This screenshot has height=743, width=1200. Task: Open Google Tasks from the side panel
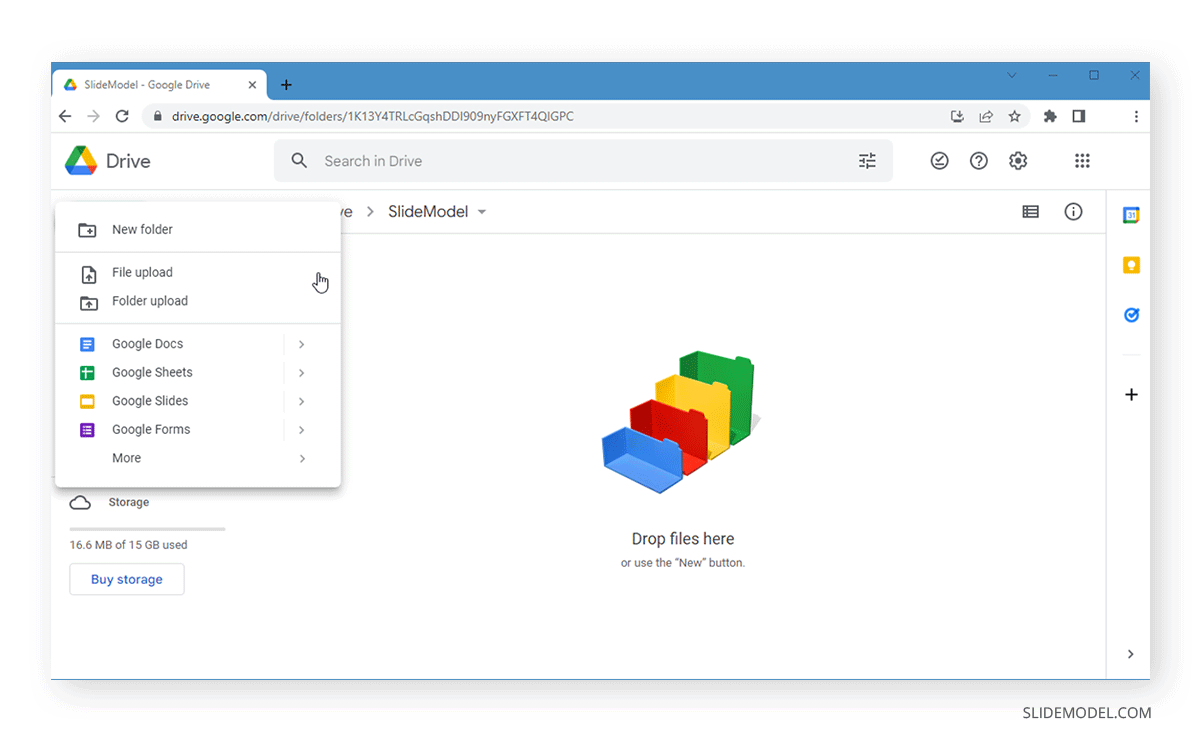(1131, 314)
